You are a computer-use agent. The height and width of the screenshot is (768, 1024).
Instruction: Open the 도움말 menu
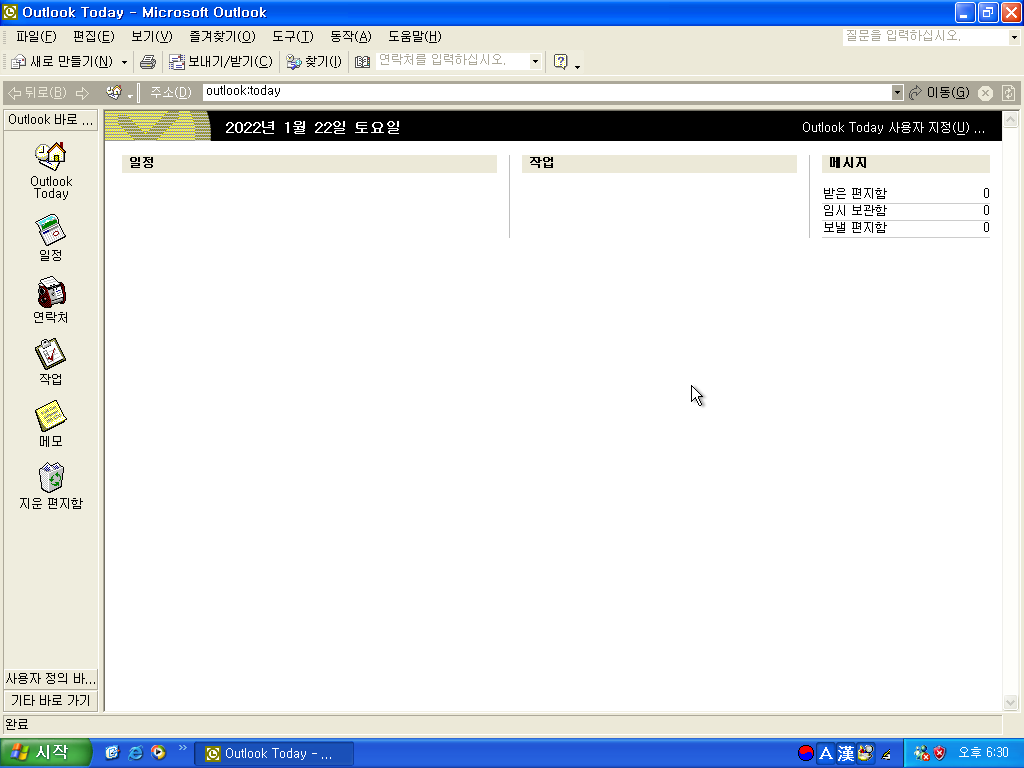pos(415,37)
